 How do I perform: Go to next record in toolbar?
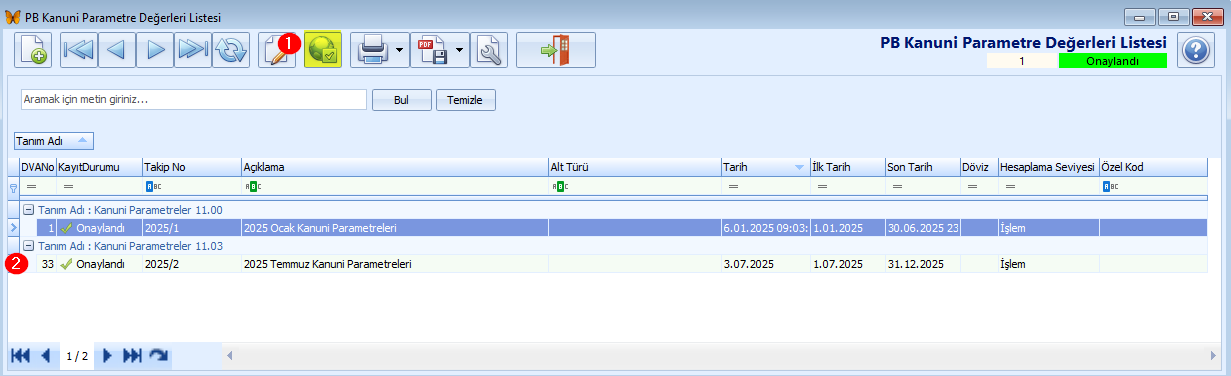tap(155, 50)
